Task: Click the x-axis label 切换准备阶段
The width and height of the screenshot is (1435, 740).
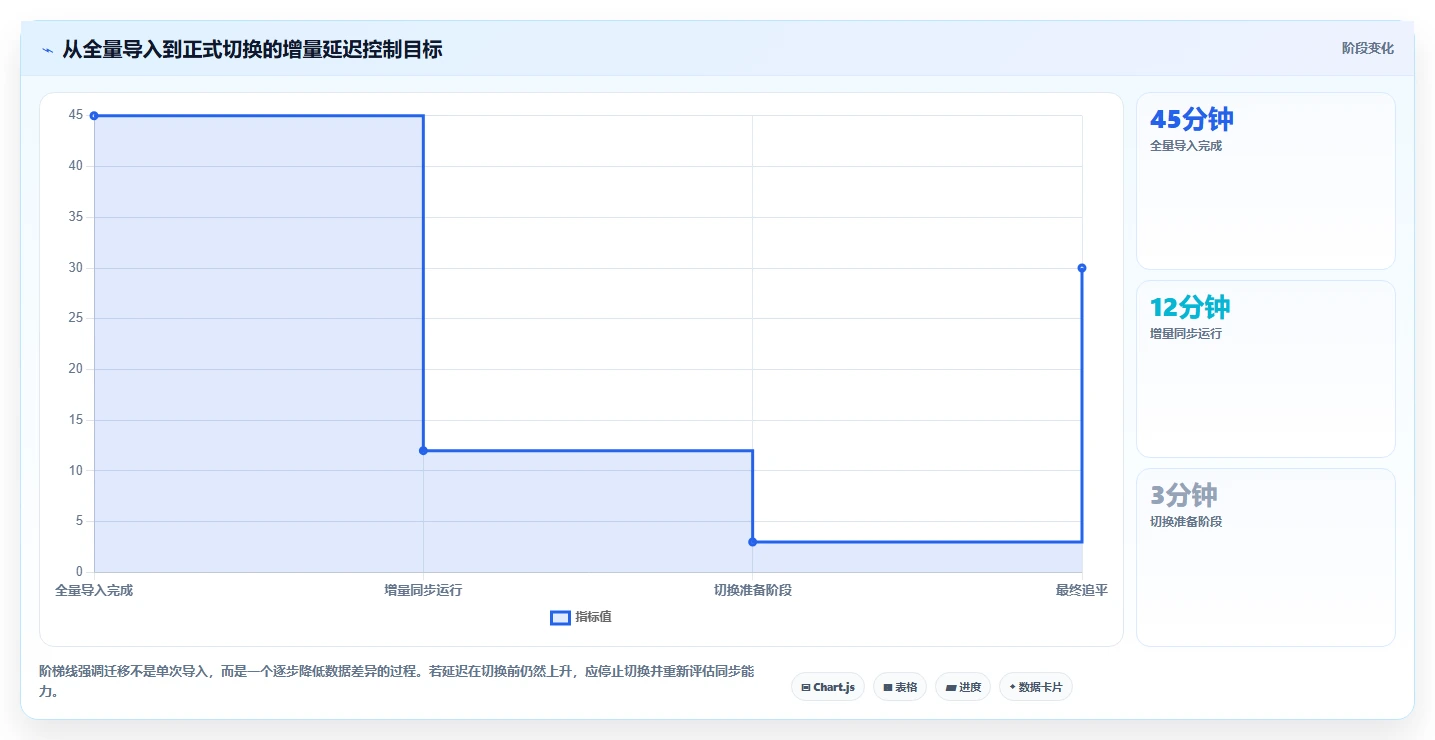Action: pyautogui.click(x=752, y=590)
